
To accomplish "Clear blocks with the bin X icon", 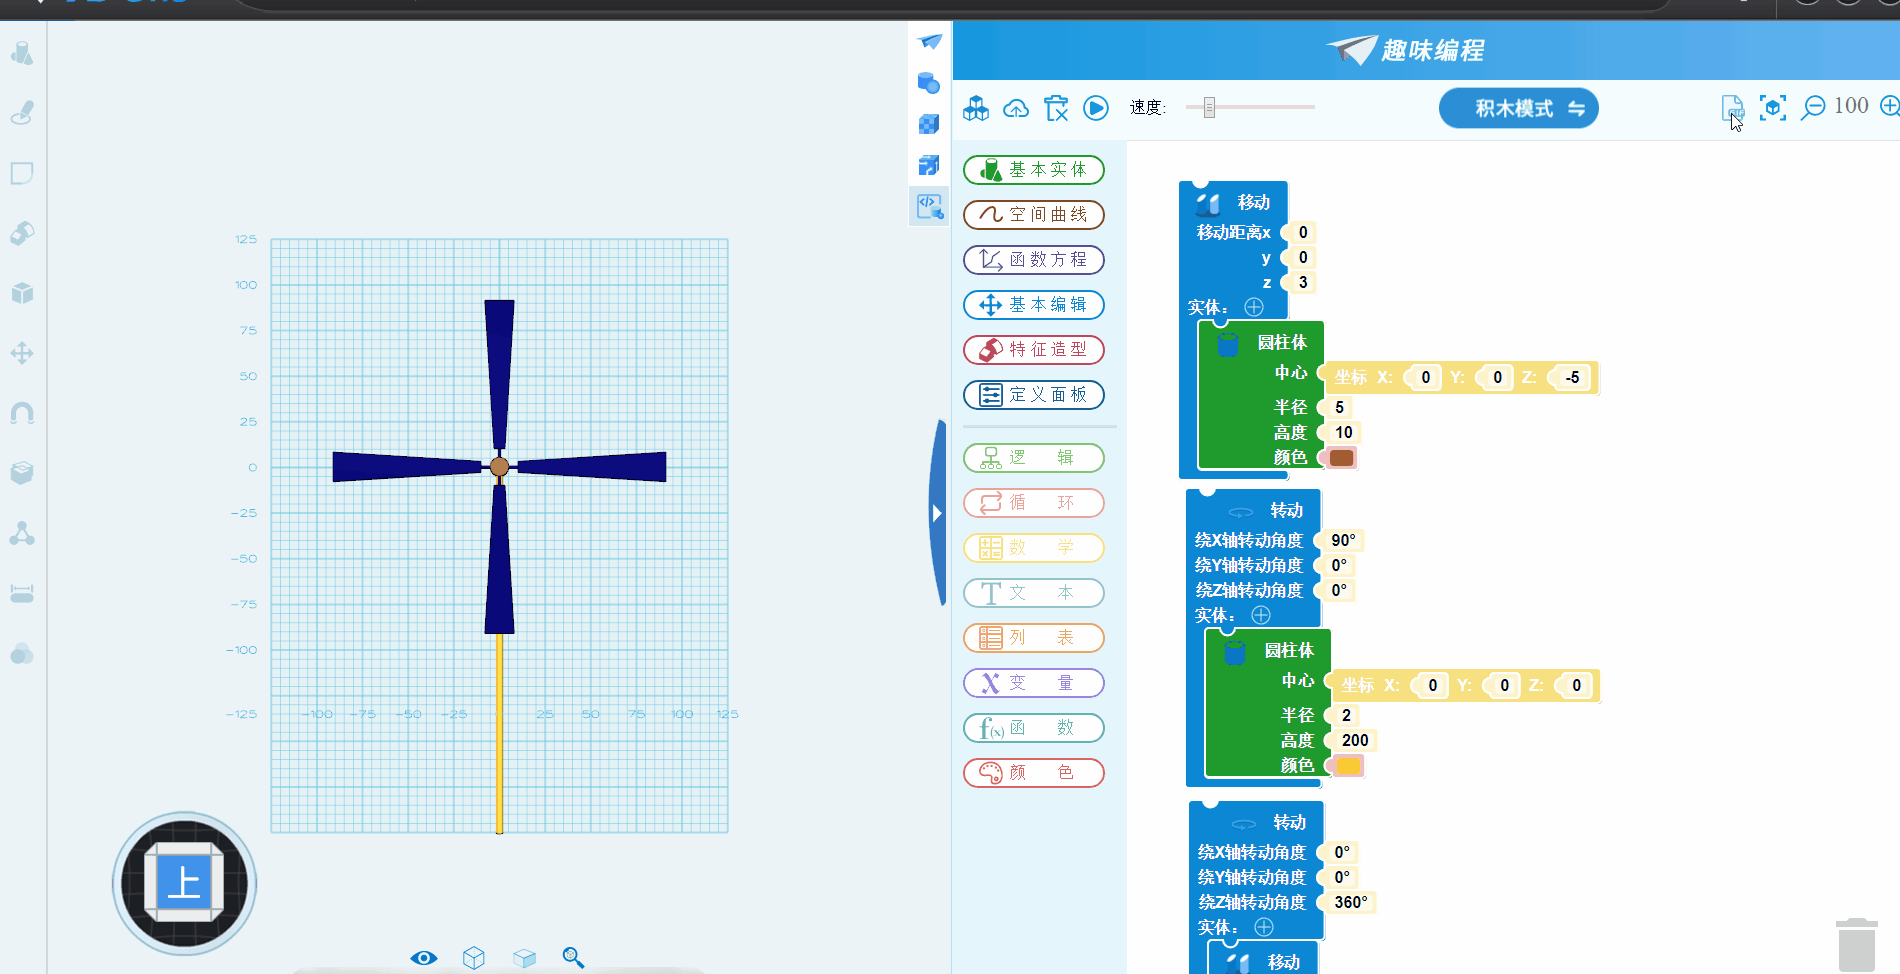I will (1056, 108).
